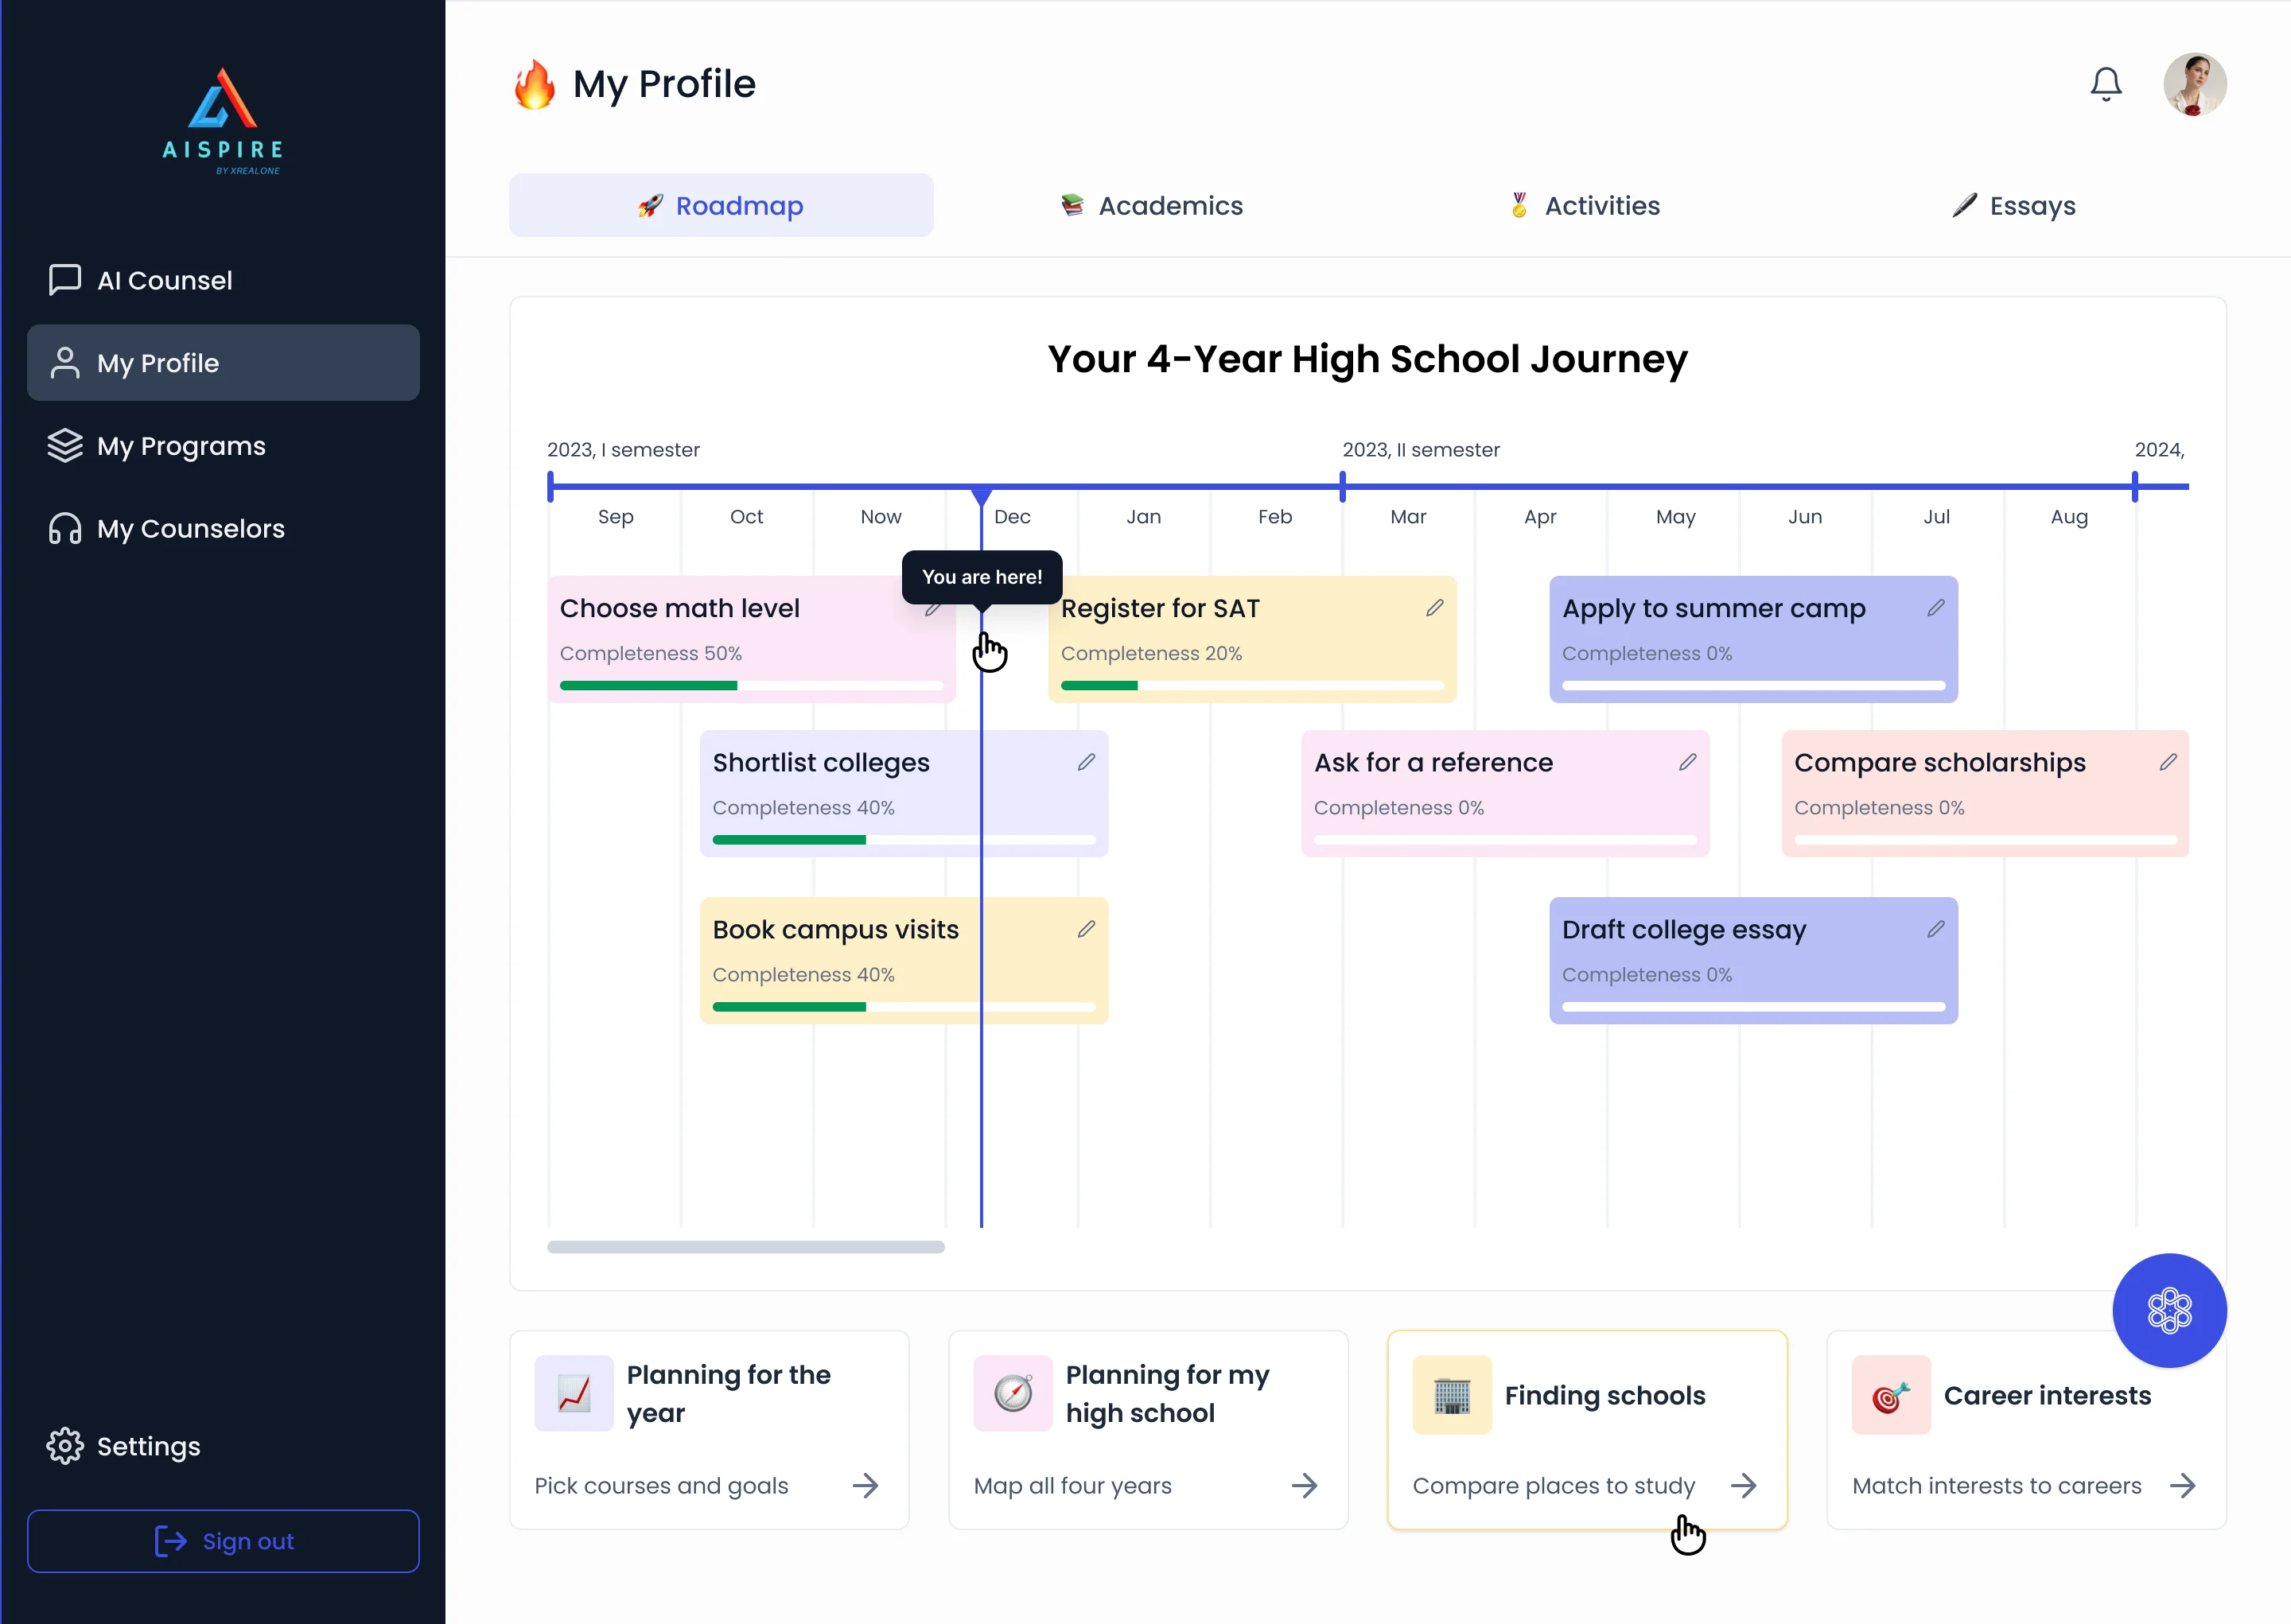Click the Completeness 20% text on SAT card
Screen dimensions: 2291x1624
pyautogui.click(x=1151, y=653)
